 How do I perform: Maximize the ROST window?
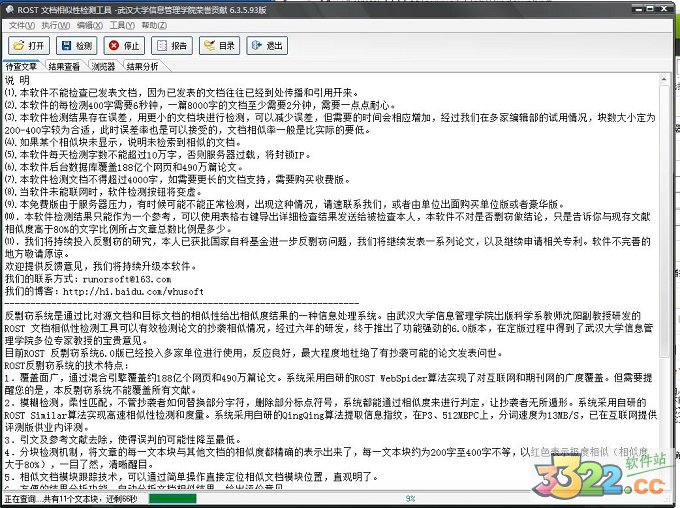pos(650,8)
